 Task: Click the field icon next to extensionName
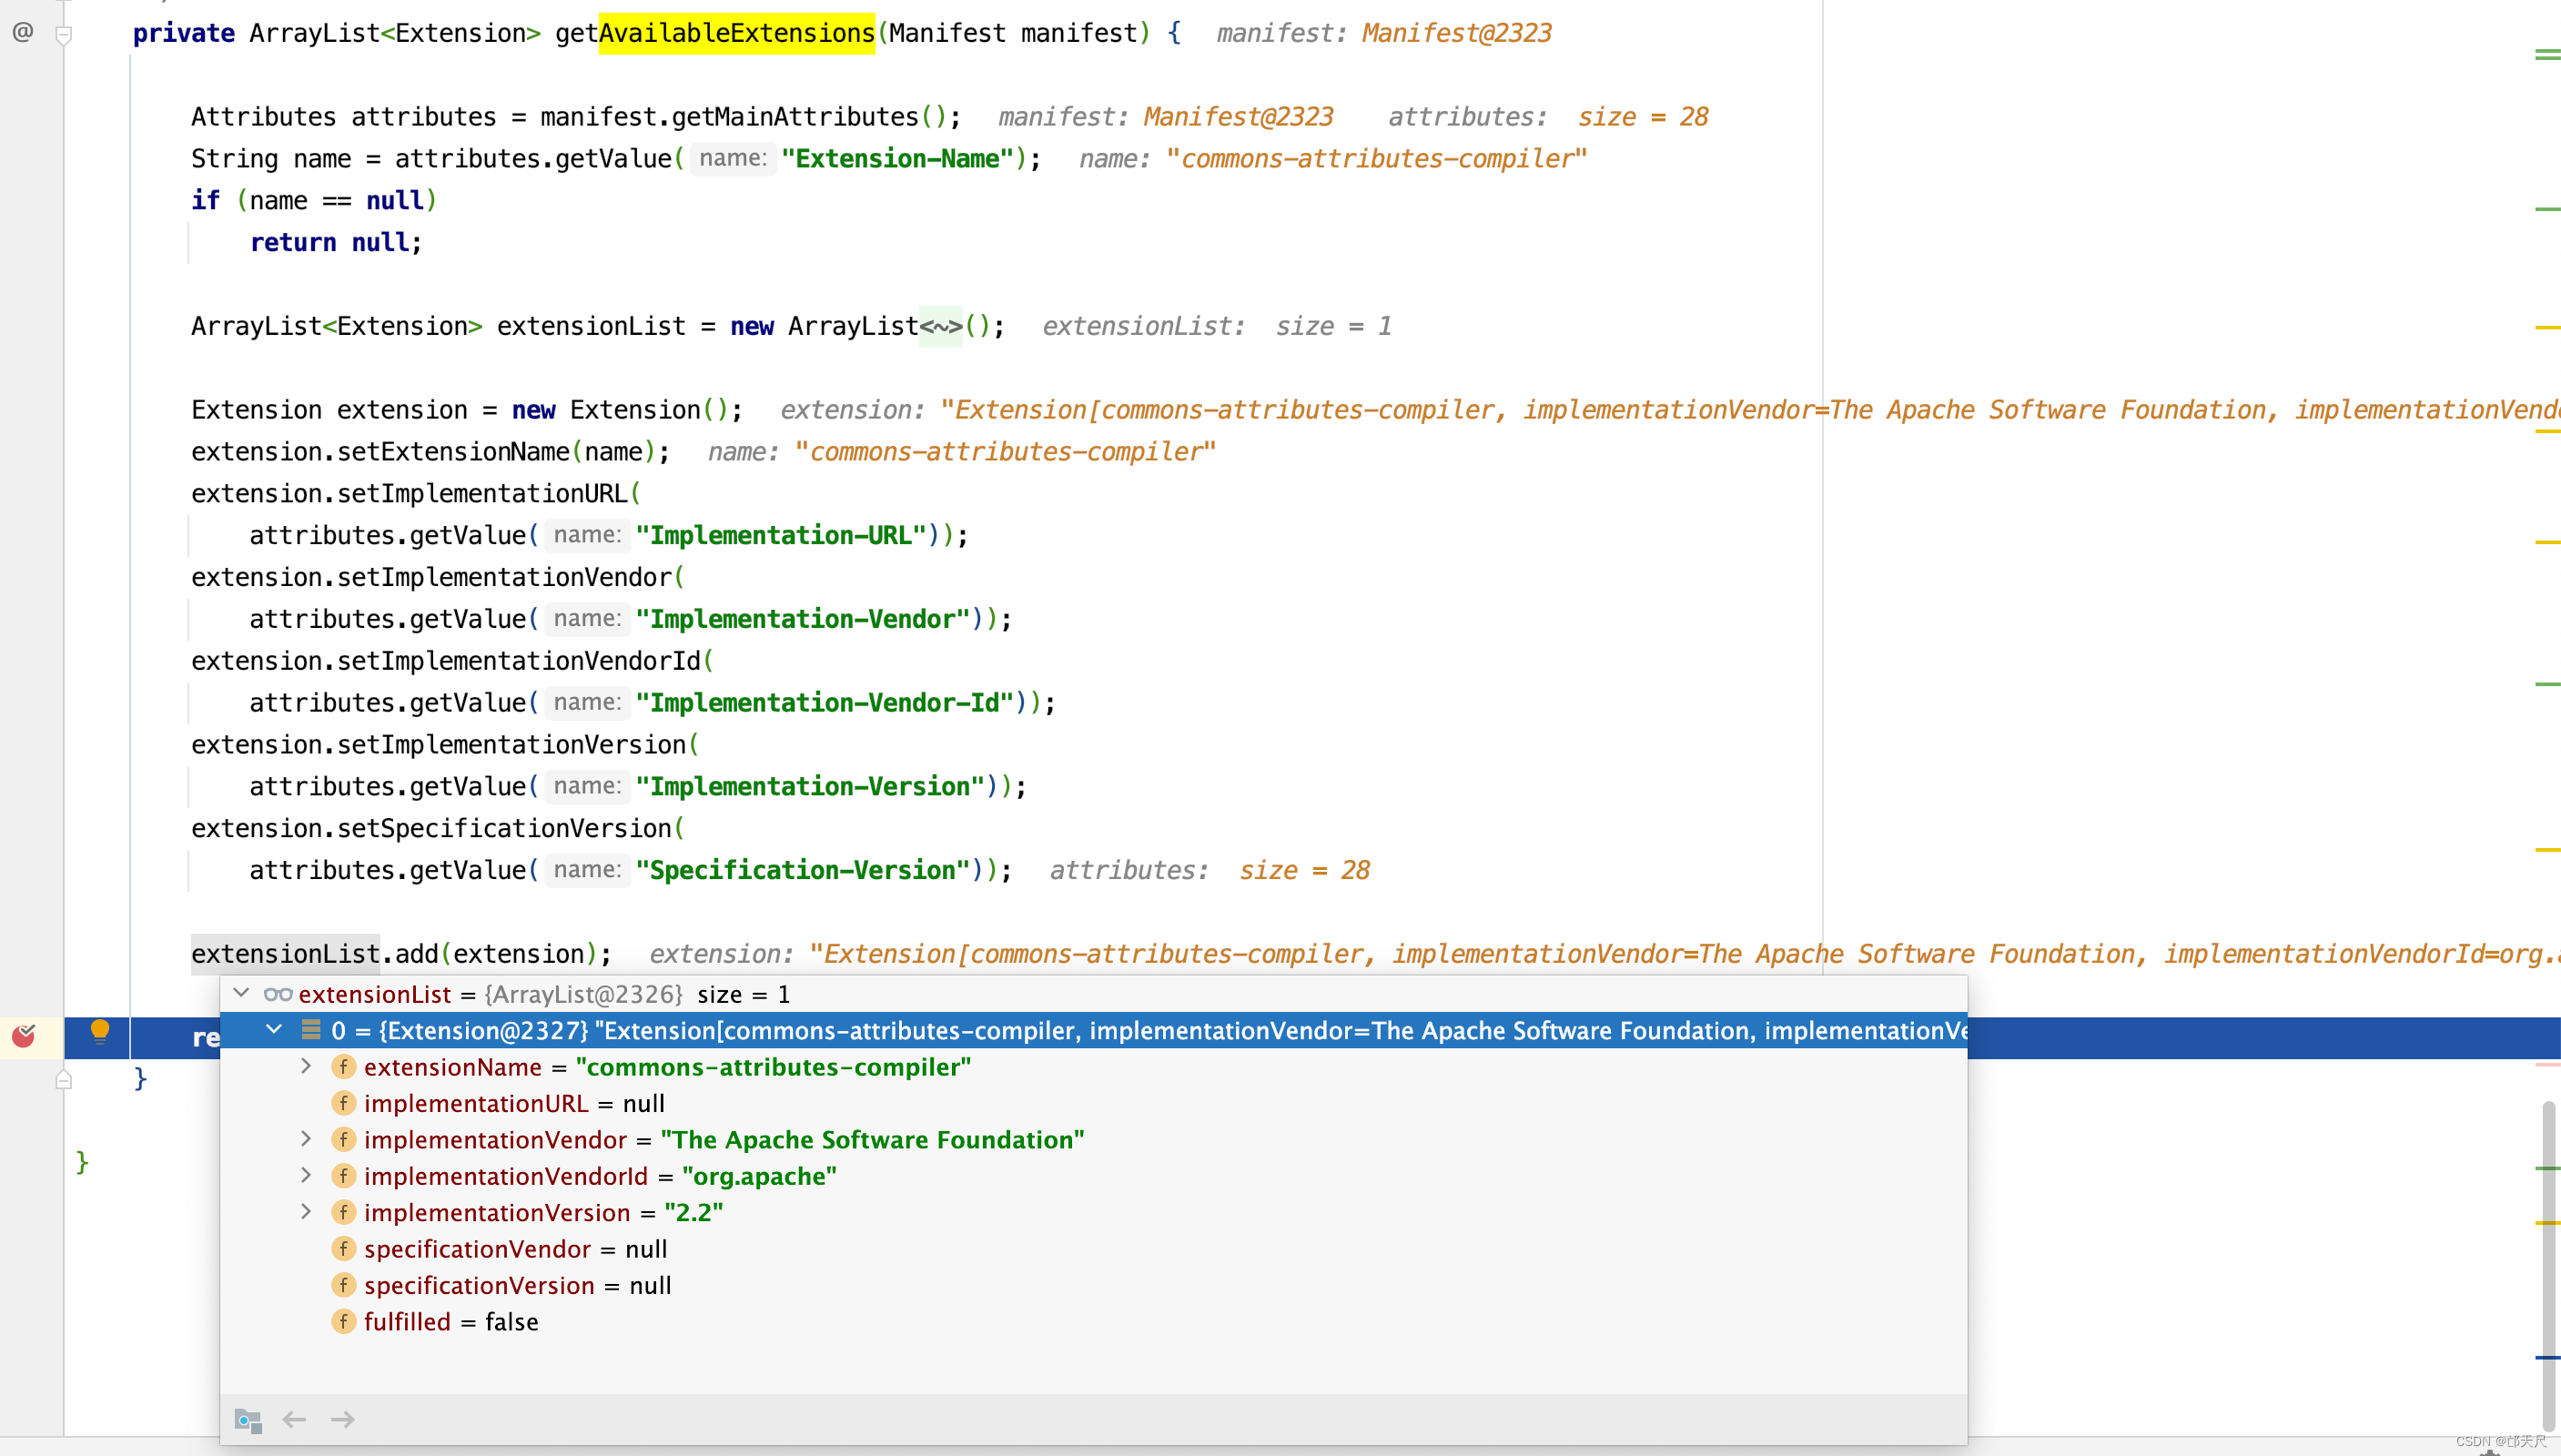tap(343, 1067)
